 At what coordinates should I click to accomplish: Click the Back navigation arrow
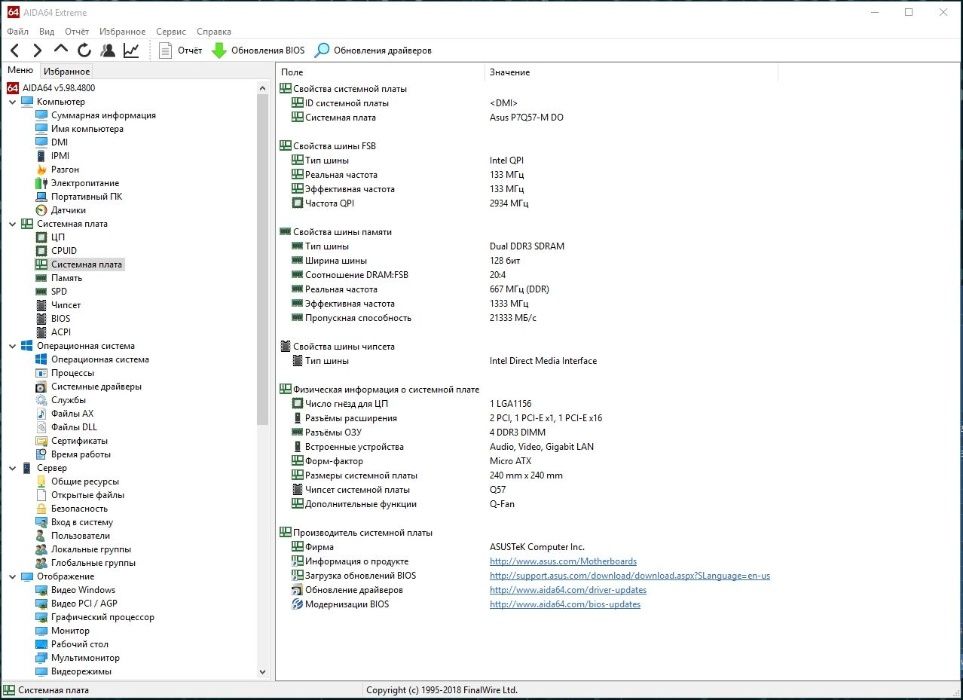point(15,50)
